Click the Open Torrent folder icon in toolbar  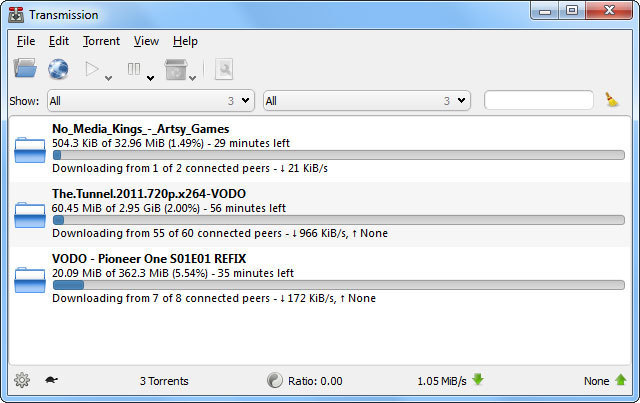(x=25, y=69)
